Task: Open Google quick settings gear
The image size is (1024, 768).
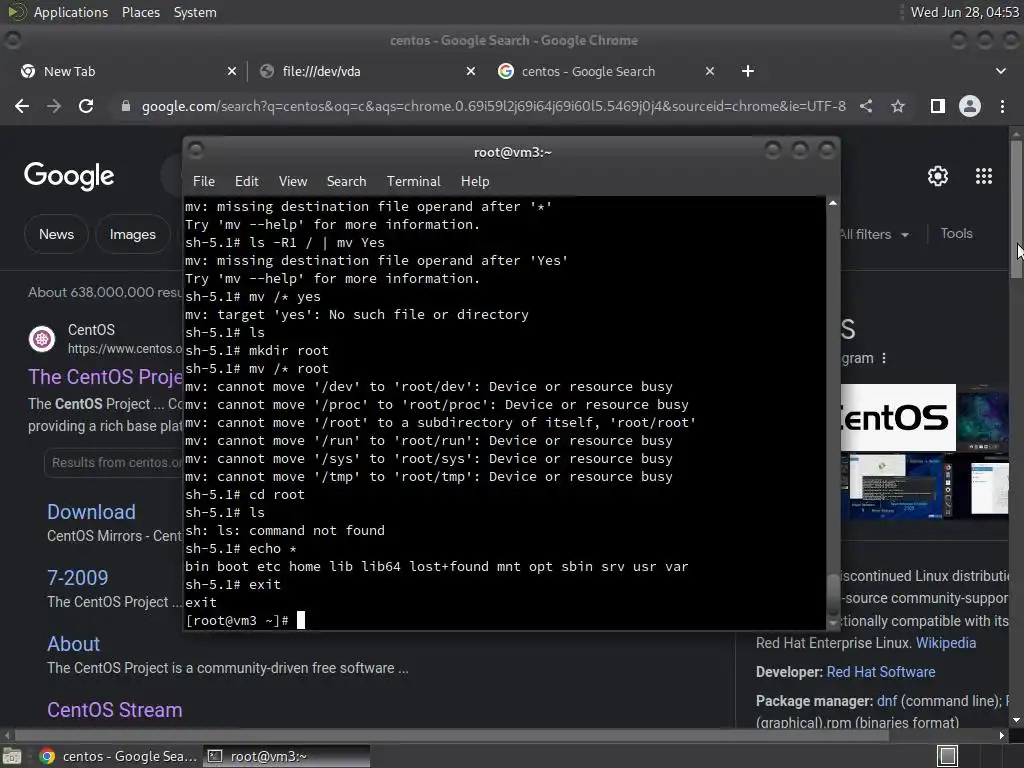Action: click(x=938, y=176)
